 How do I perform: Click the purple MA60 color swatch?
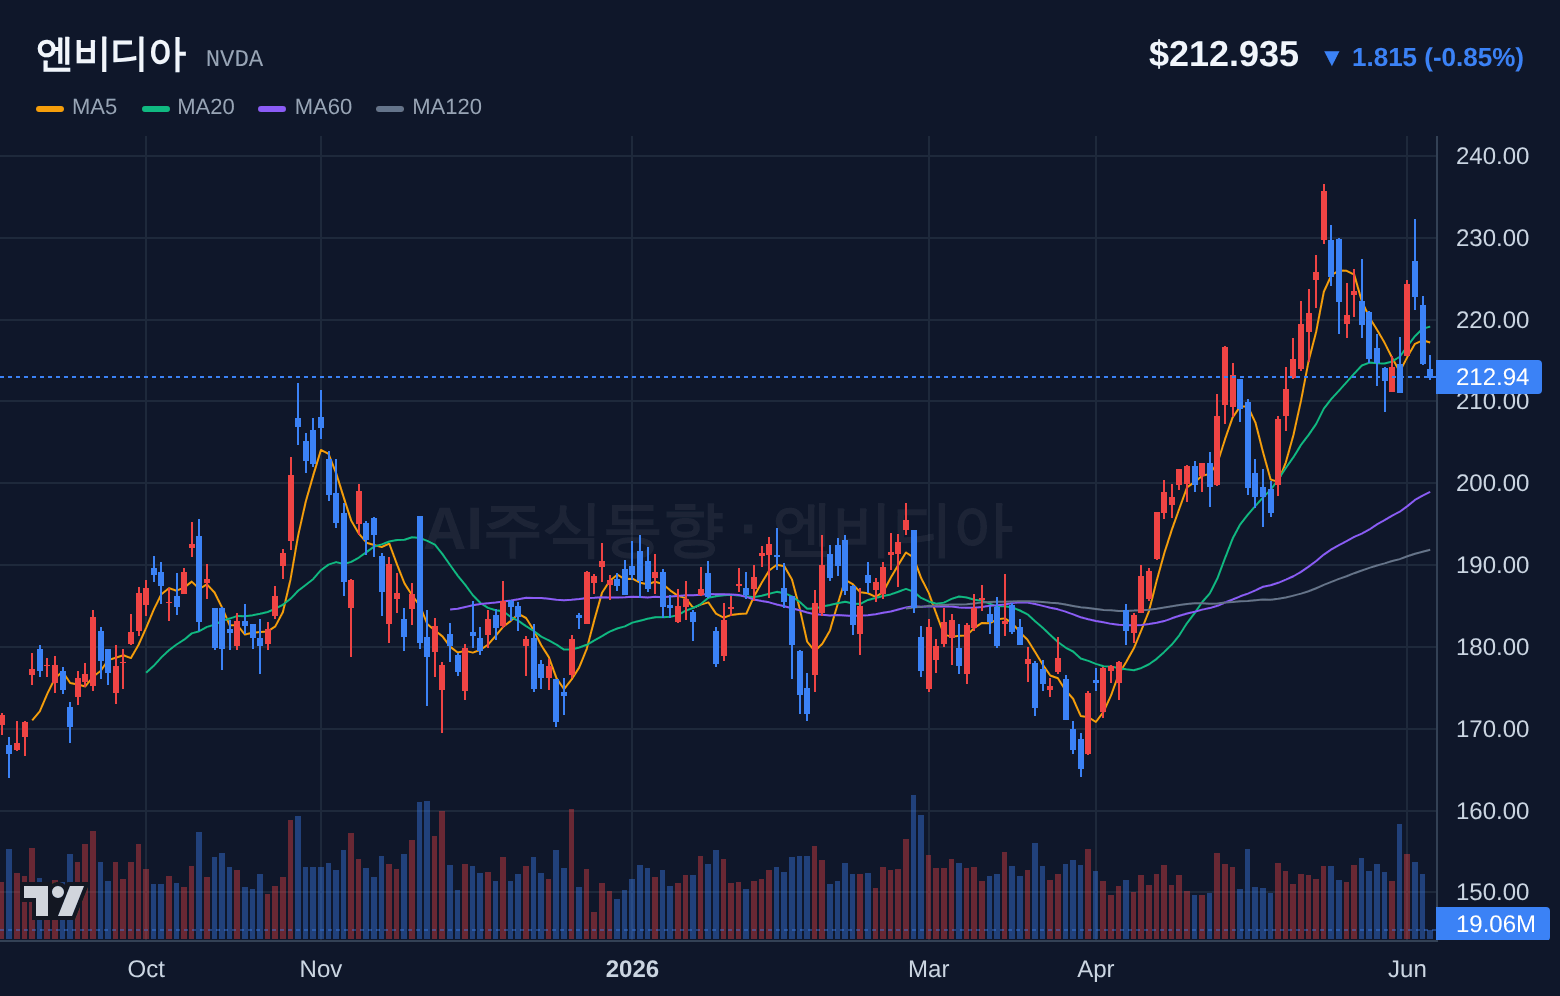point(272,108)
